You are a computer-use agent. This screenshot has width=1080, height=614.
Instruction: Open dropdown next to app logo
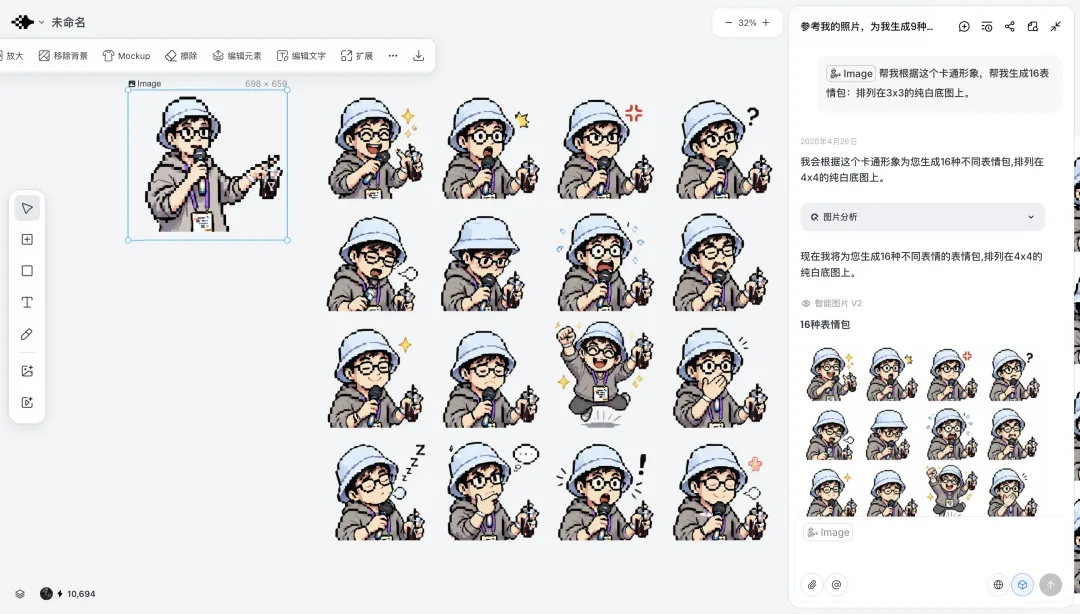[41, 22]
